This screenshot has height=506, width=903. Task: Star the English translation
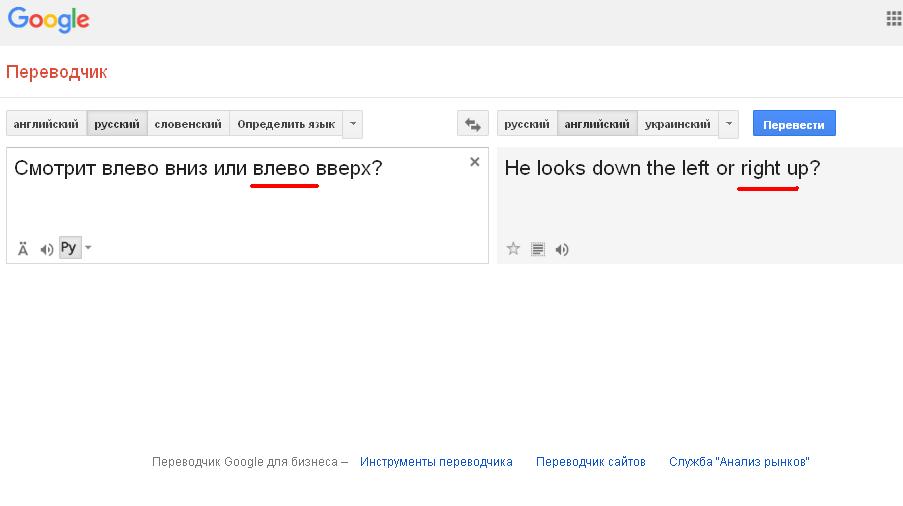pyautogui.click(x=513, y=249)
